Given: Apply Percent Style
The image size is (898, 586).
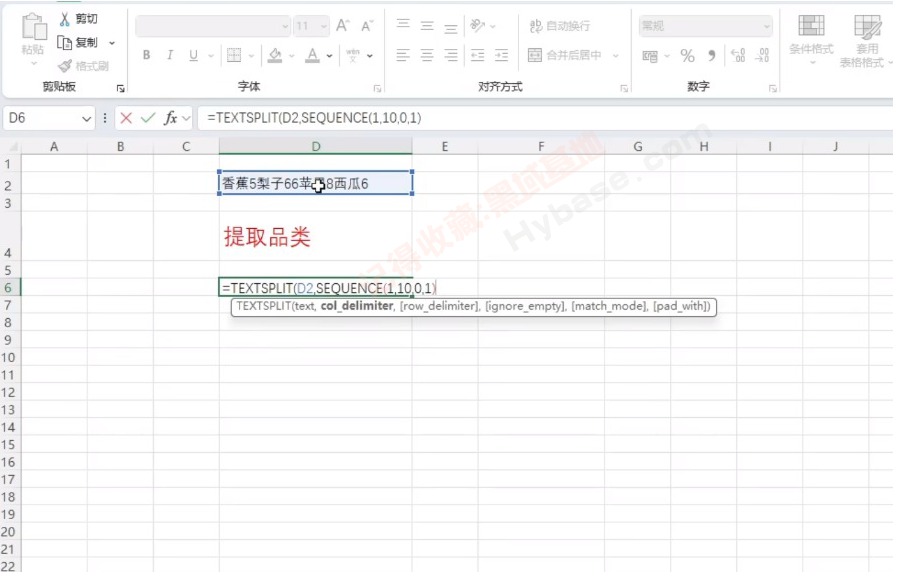Looking at the screenshot, I should tap(687, 56).
